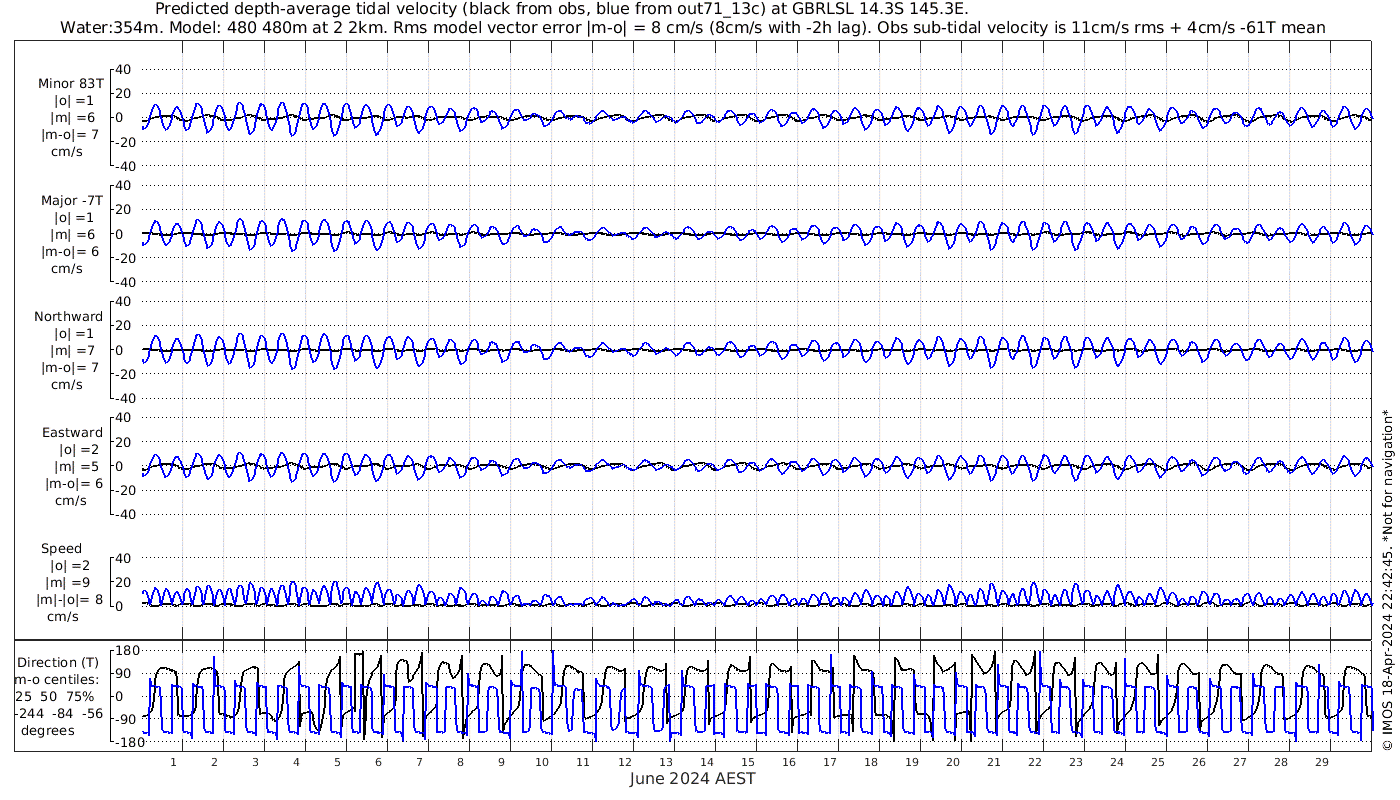Click the 'Northward' panel label
This screenshot has height=800, width=1400.
pos(68,316)
